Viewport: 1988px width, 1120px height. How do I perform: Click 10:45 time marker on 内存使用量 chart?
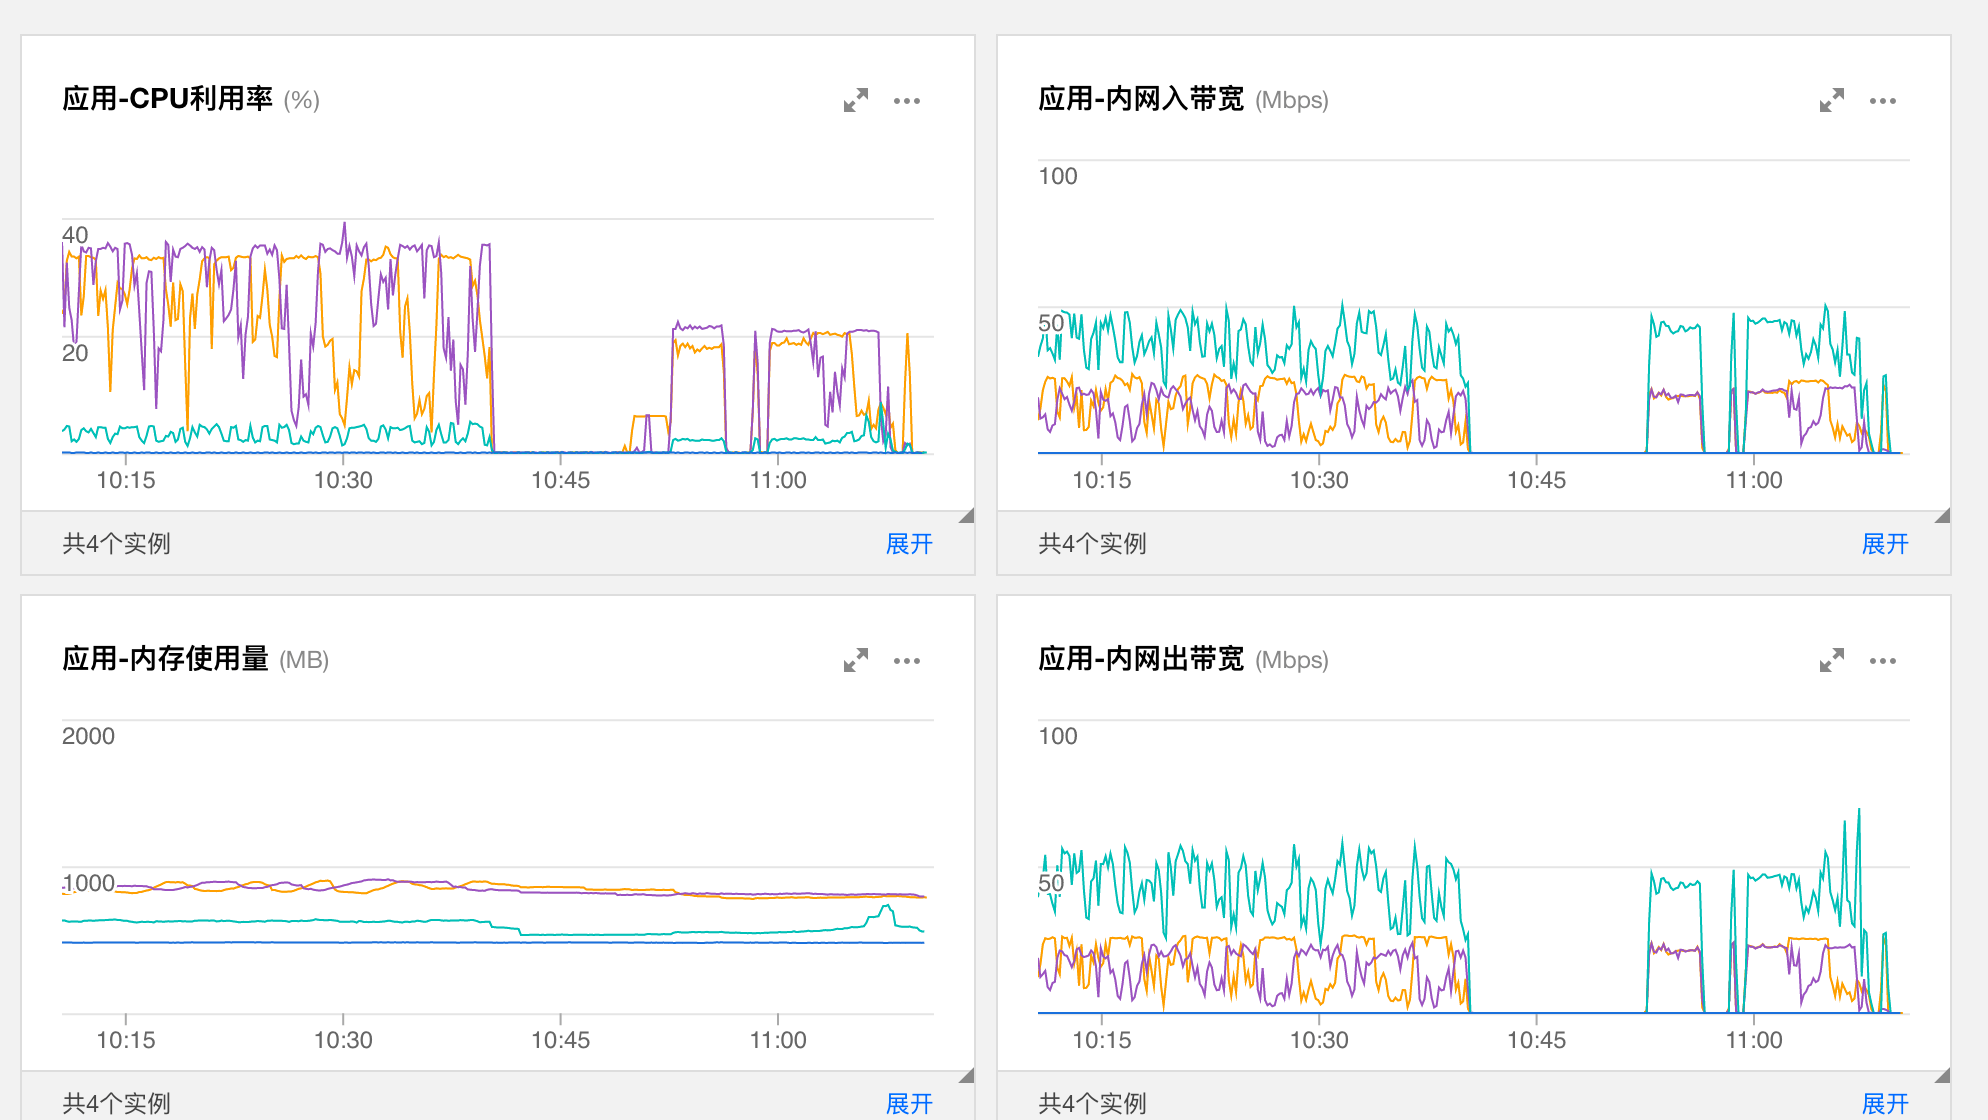[560, 1040]
